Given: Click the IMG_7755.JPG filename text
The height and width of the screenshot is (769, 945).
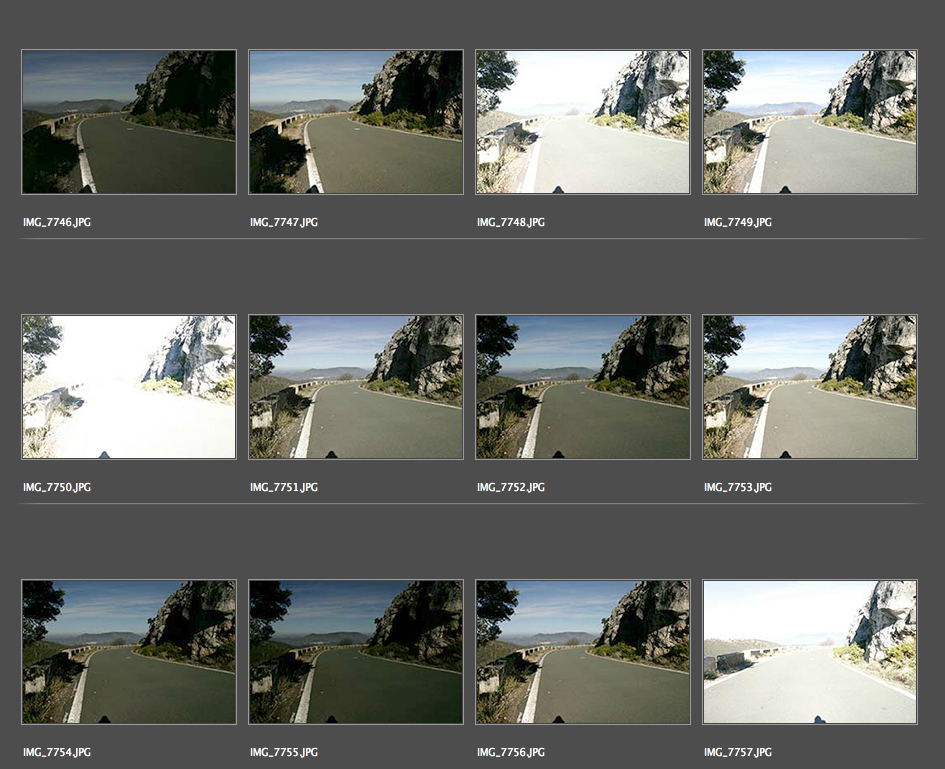Looking at the screenshot, I should click(284, 752).
